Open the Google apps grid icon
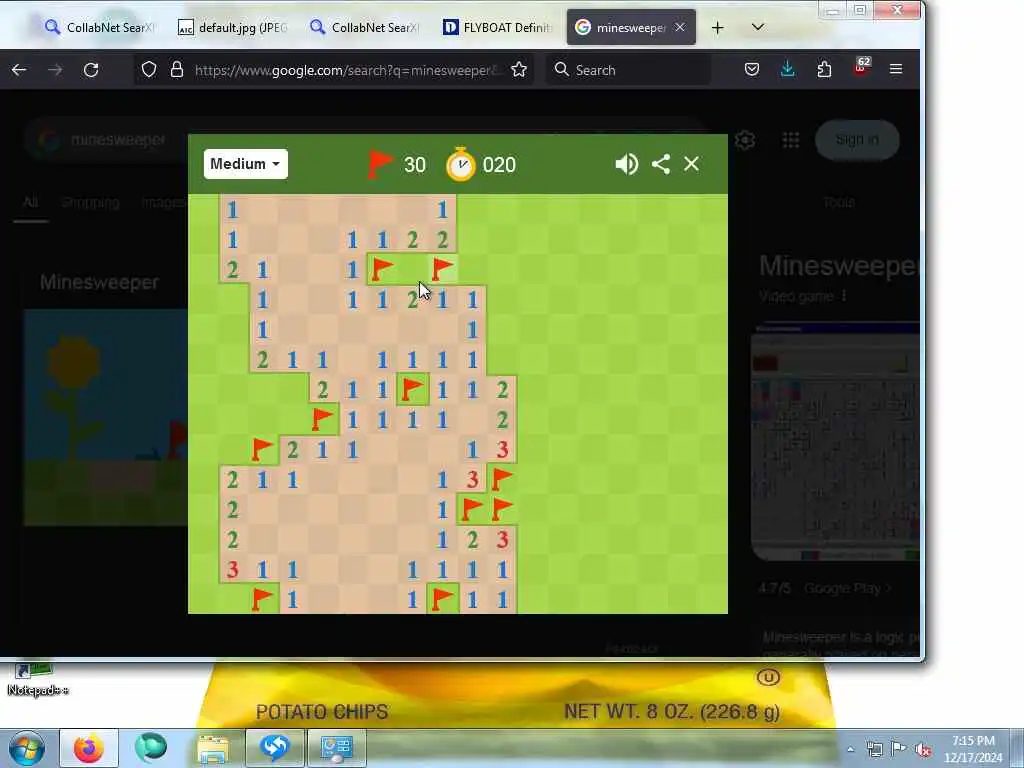This screenshot has width=1024, height=768. tap(791, 140)
